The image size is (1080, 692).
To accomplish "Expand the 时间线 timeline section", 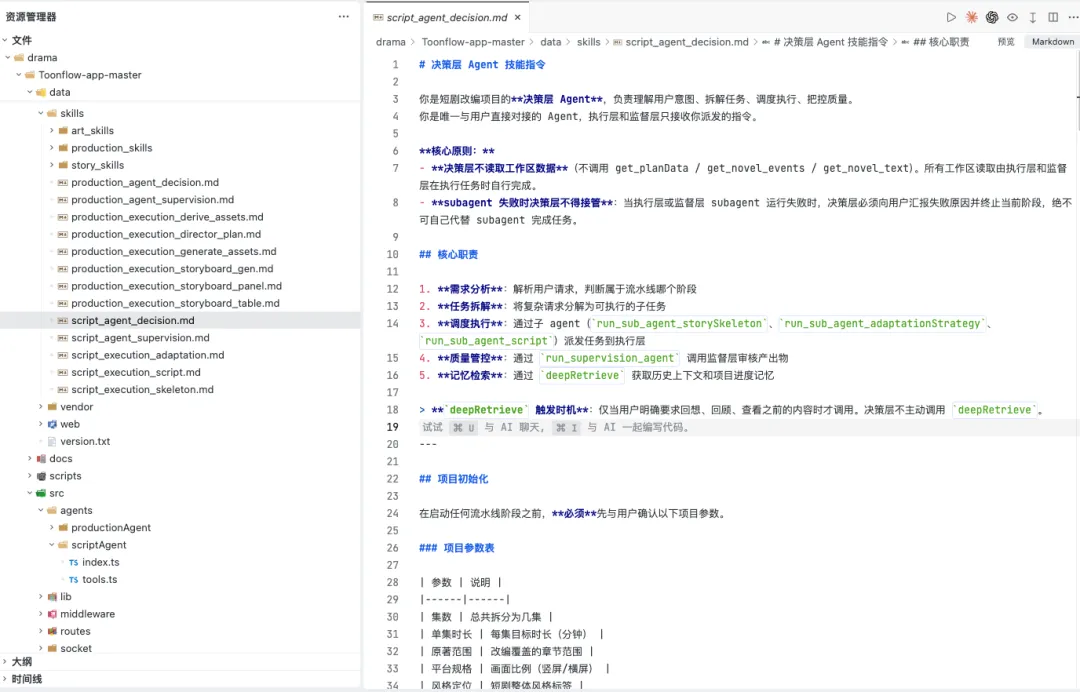I will (5, 679).
